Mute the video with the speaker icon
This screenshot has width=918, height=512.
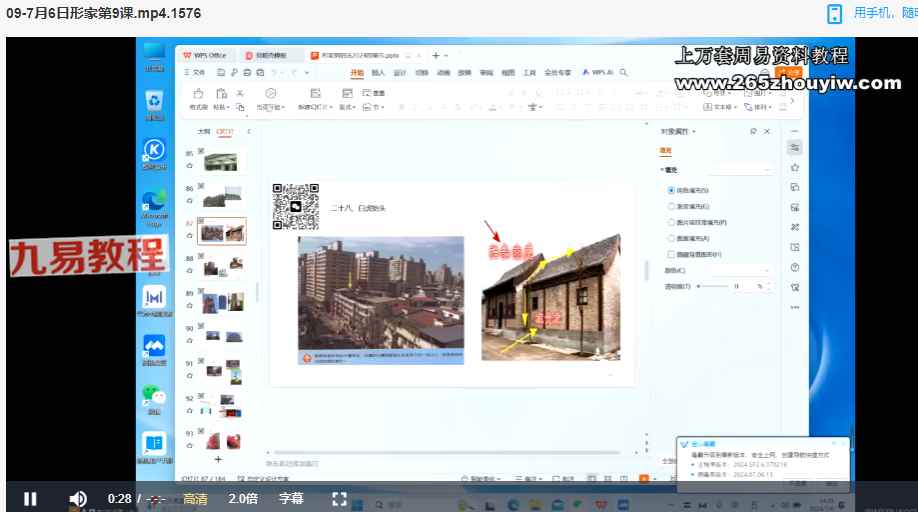coord(78,499)
